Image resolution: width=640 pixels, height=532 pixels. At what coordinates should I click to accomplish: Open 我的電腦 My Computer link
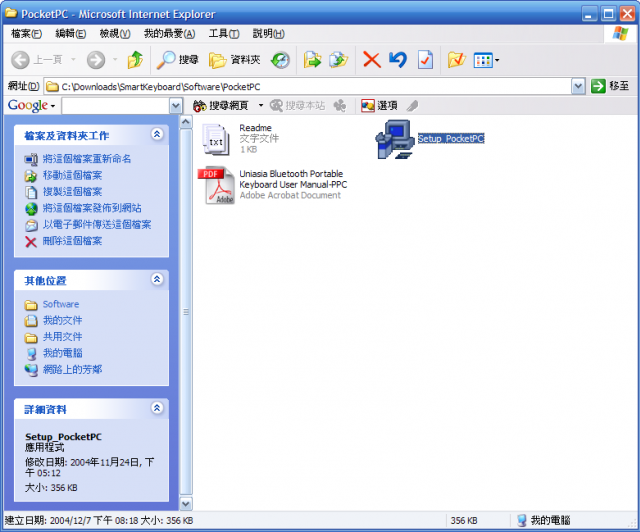point(62,353)
